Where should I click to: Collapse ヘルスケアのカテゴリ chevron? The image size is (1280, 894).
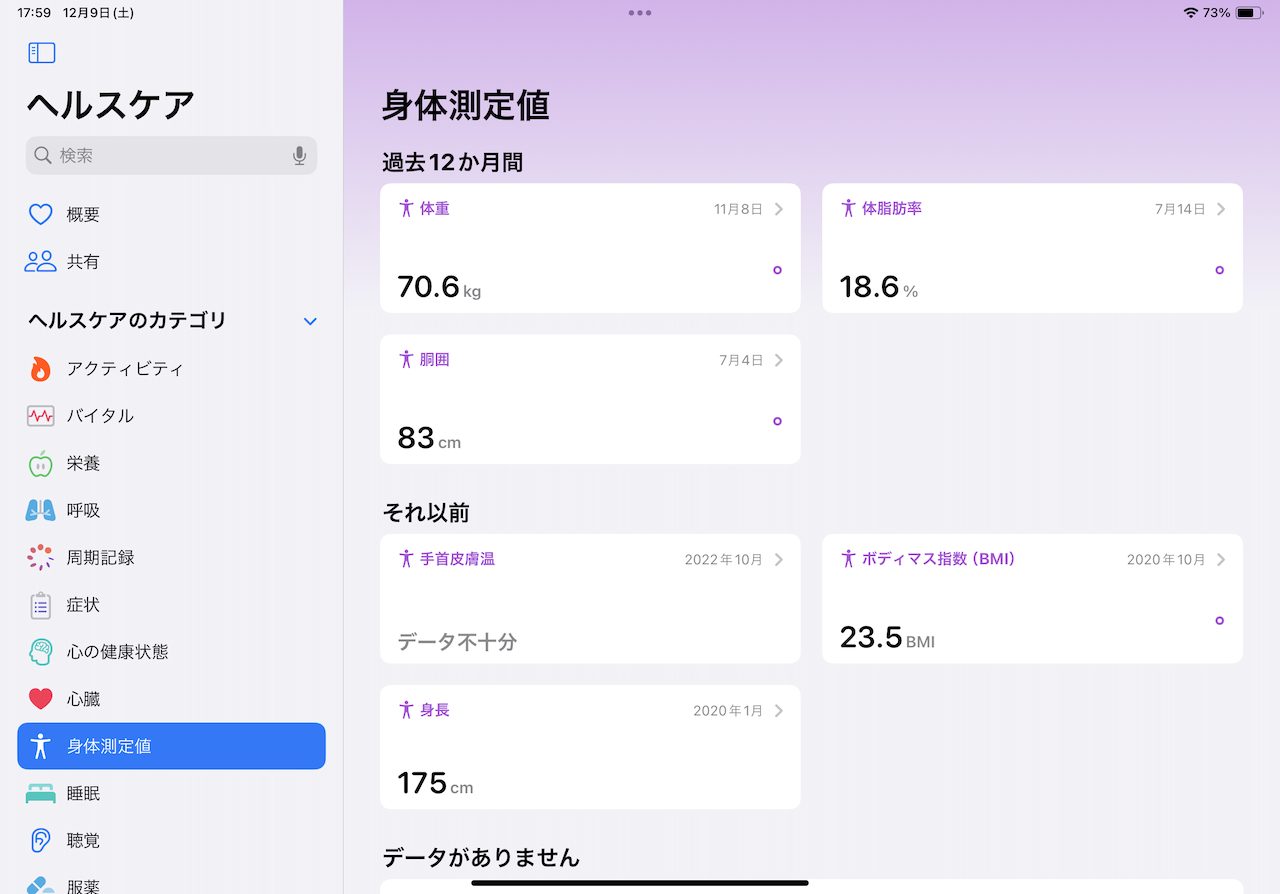click(310, 321)
